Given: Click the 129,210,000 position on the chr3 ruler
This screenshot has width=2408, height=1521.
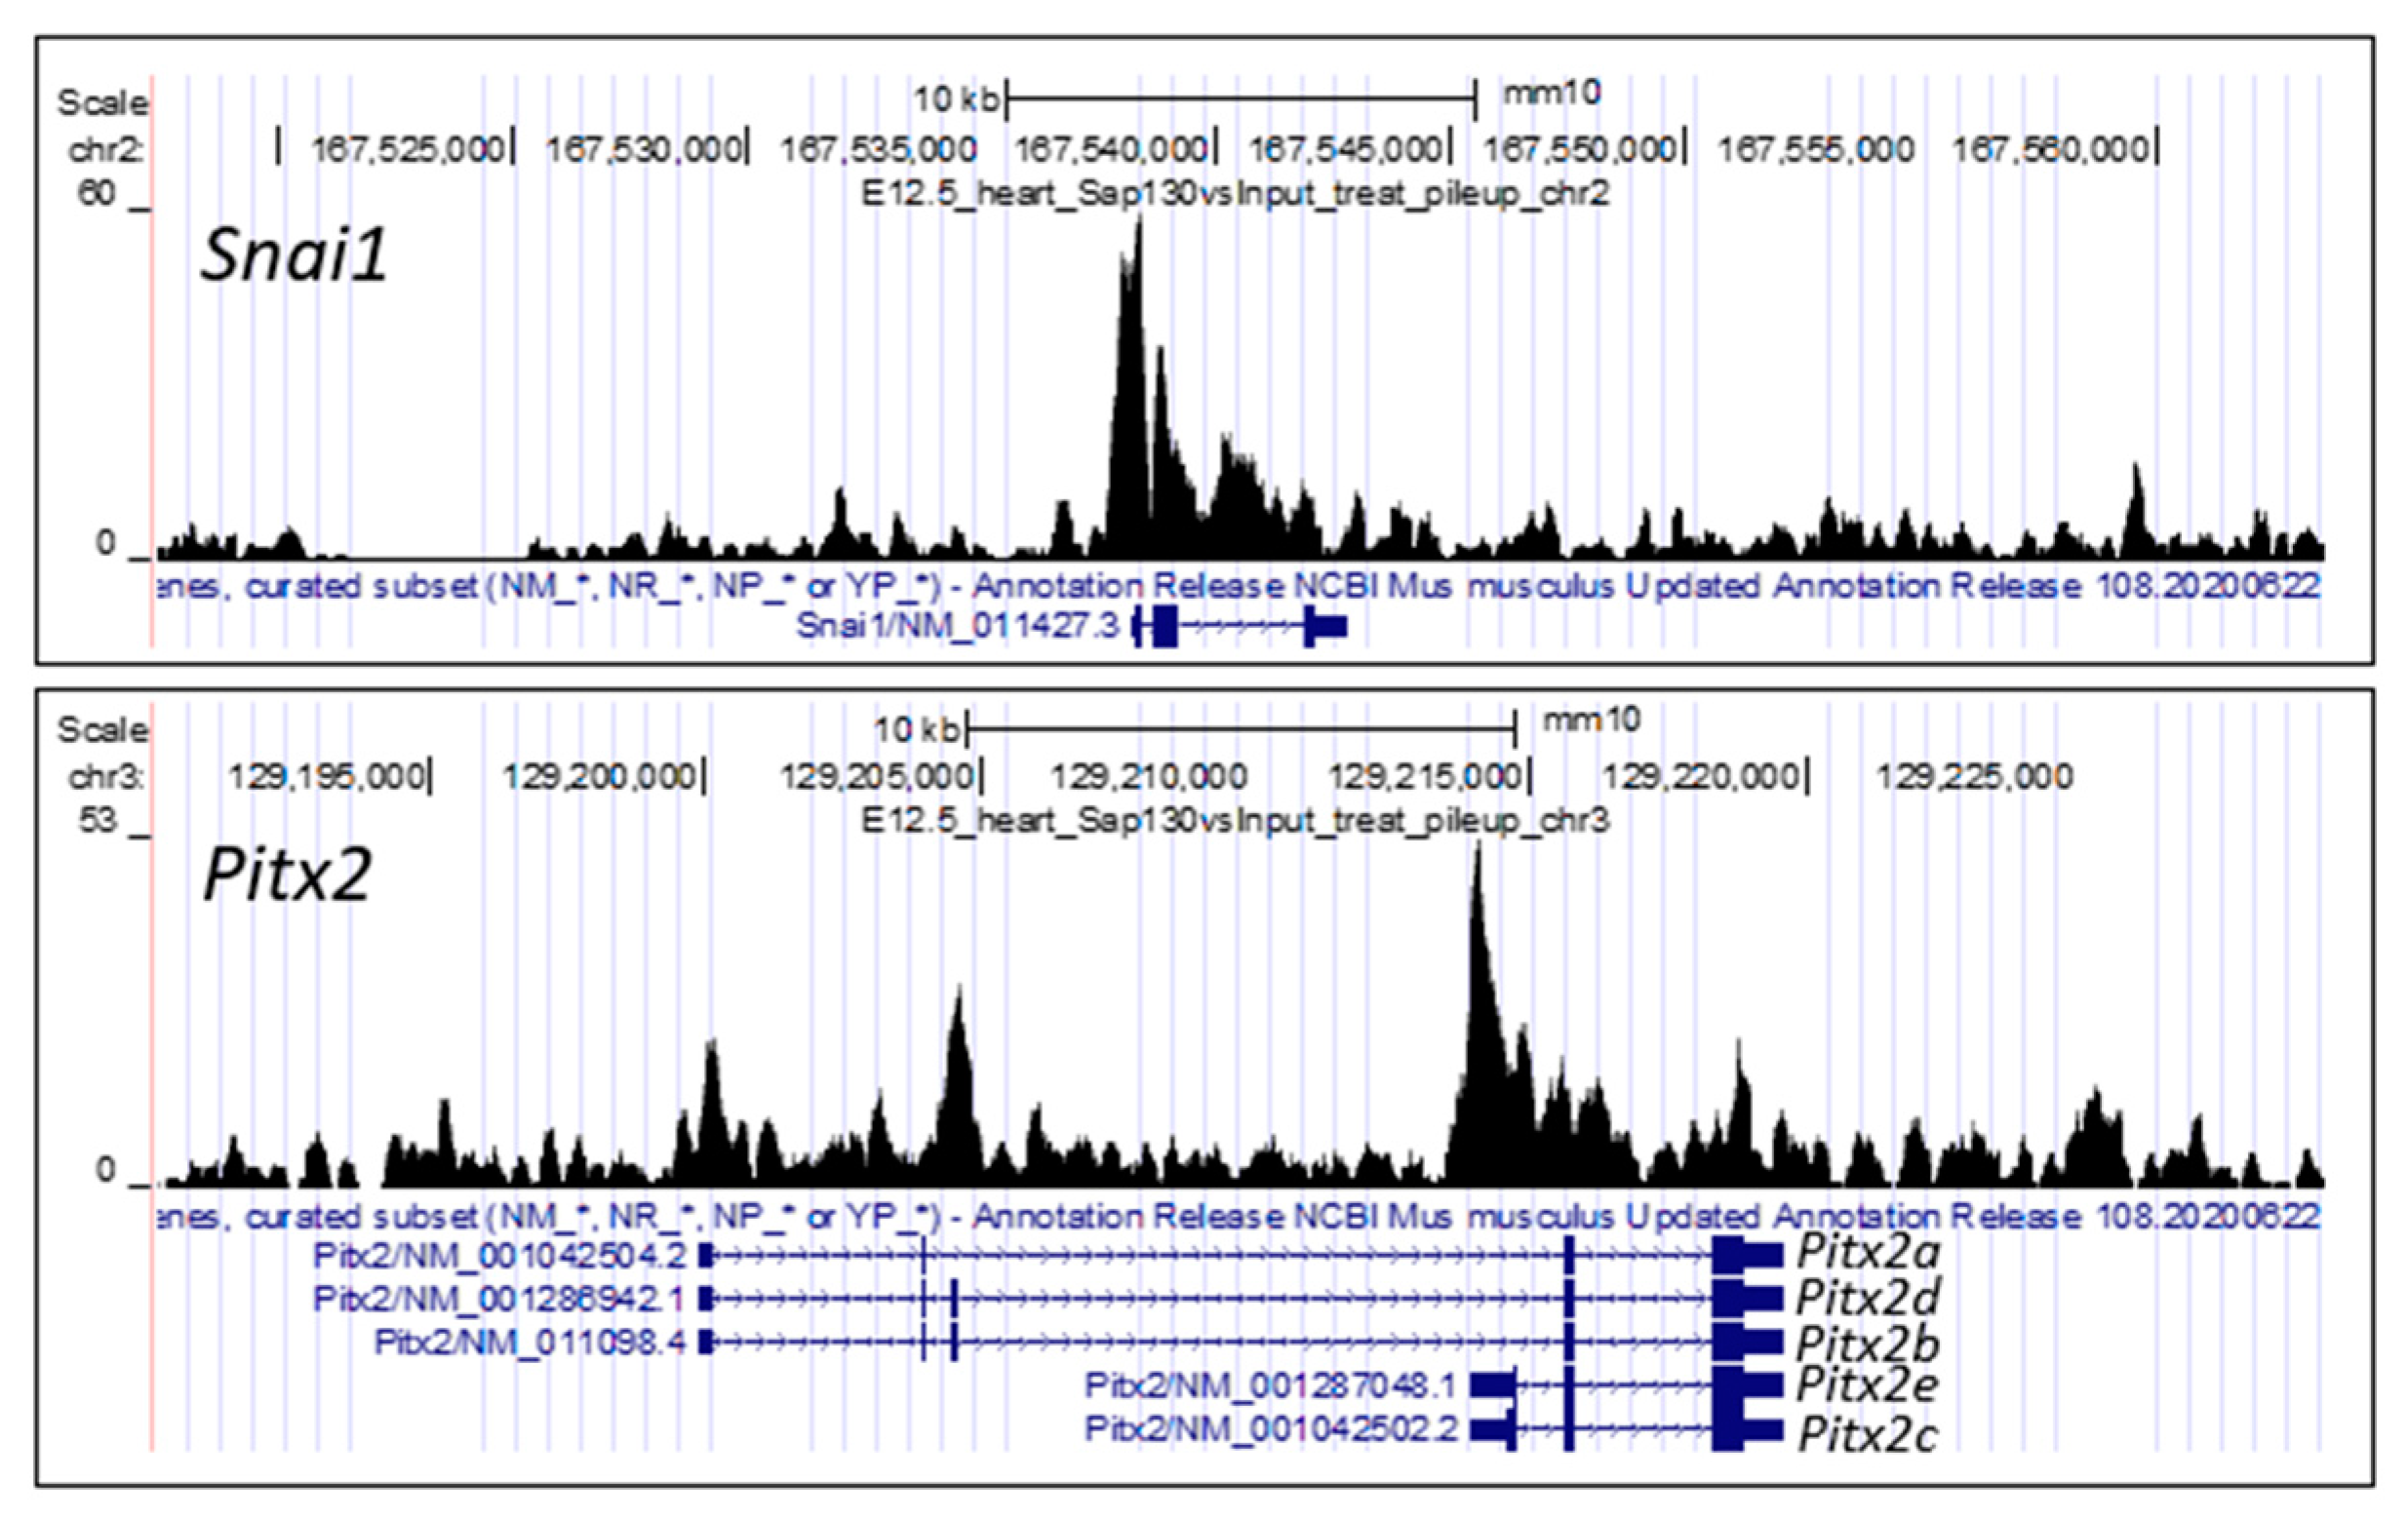Looking at the screenshot, I should click(1148, 777).
